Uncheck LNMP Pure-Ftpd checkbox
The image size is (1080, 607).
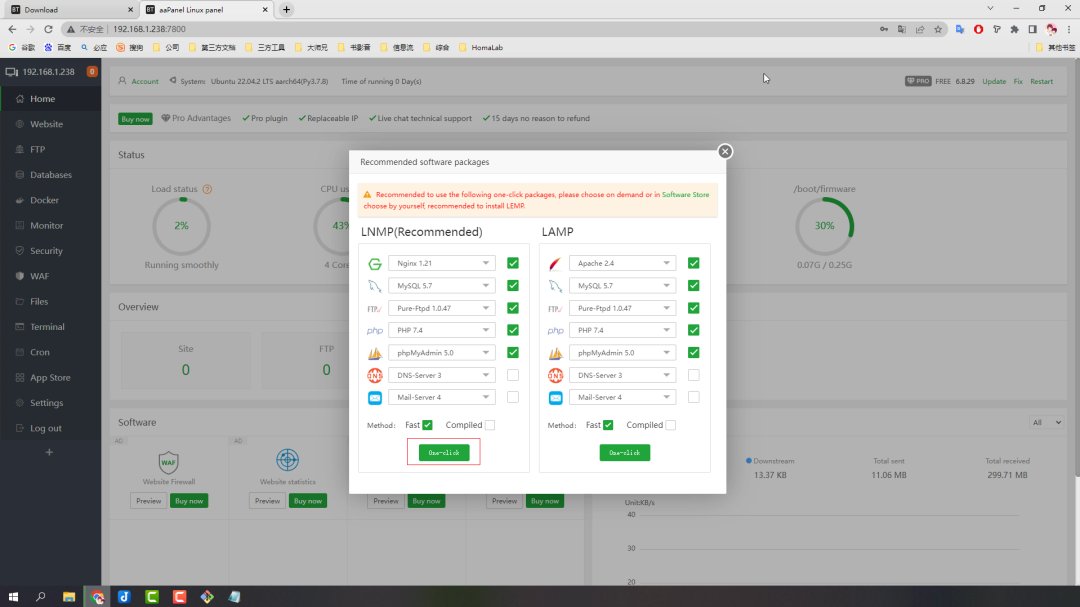pos(512,308)
